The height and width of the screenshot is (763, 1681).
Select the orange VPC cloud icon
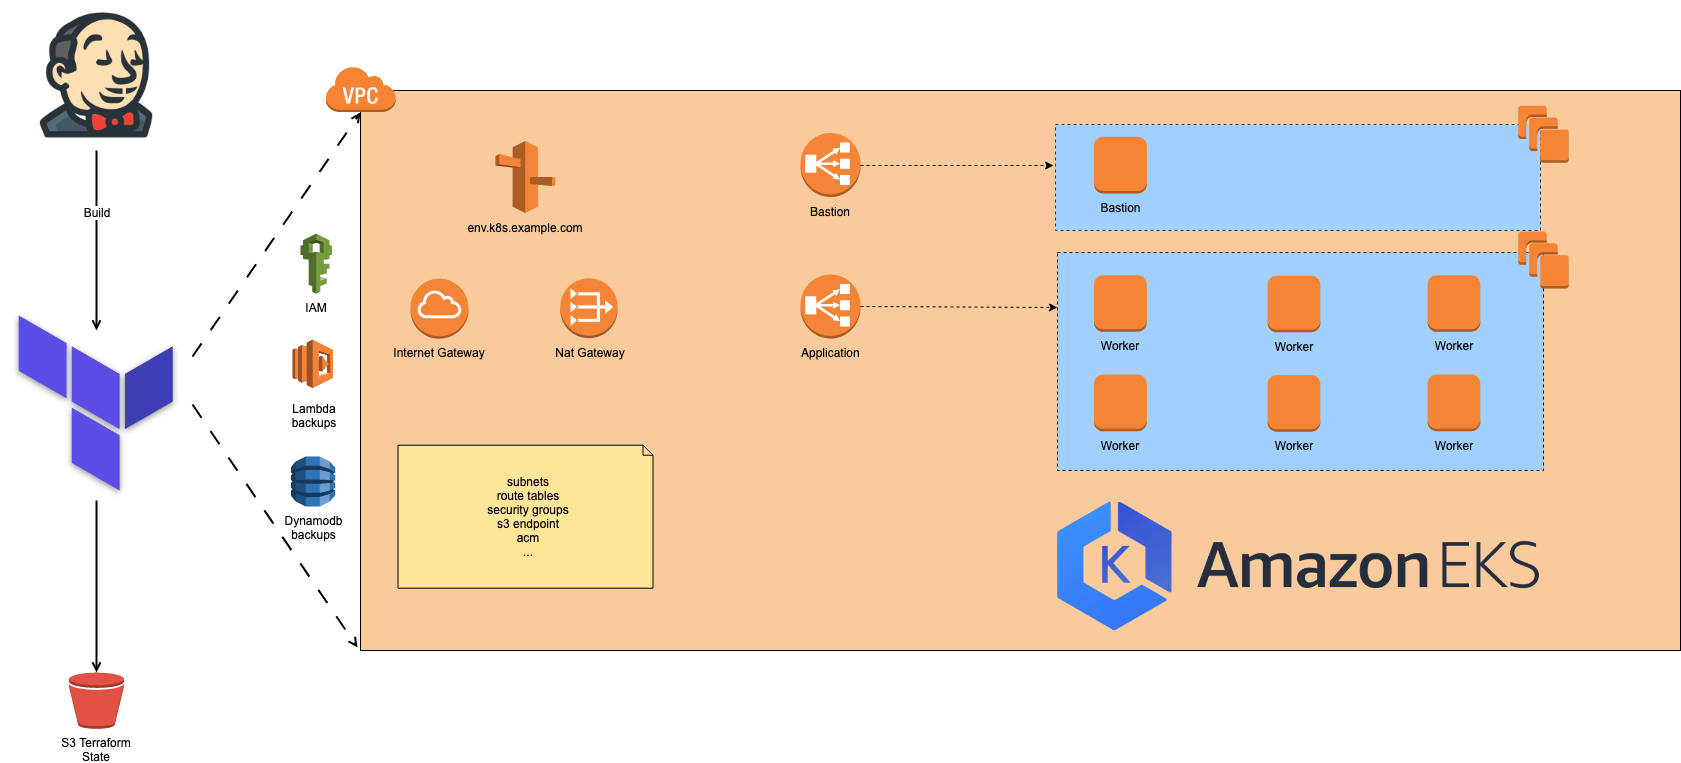[x=360, y=90]
